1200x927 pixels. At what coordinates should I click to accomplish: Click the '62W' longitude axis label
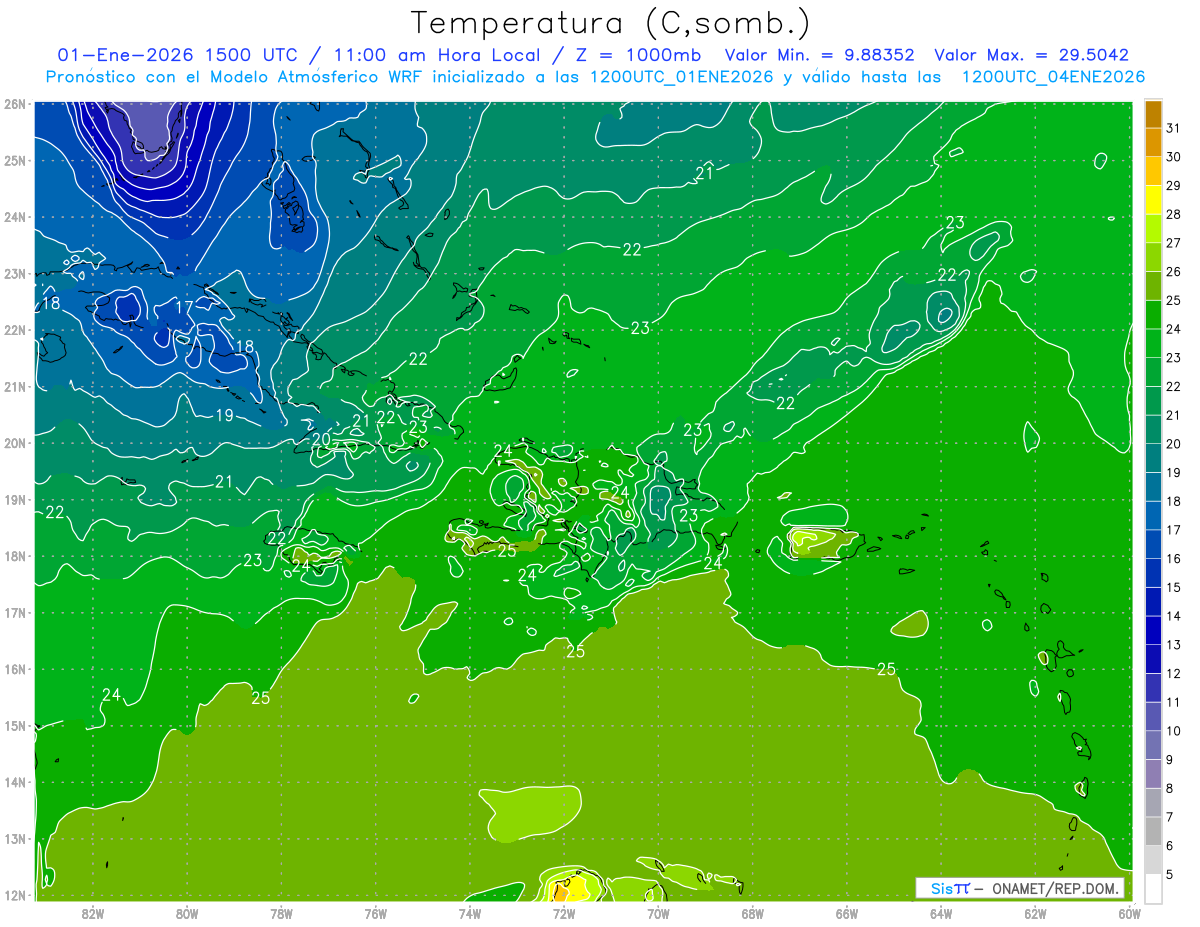(1035, 913)
